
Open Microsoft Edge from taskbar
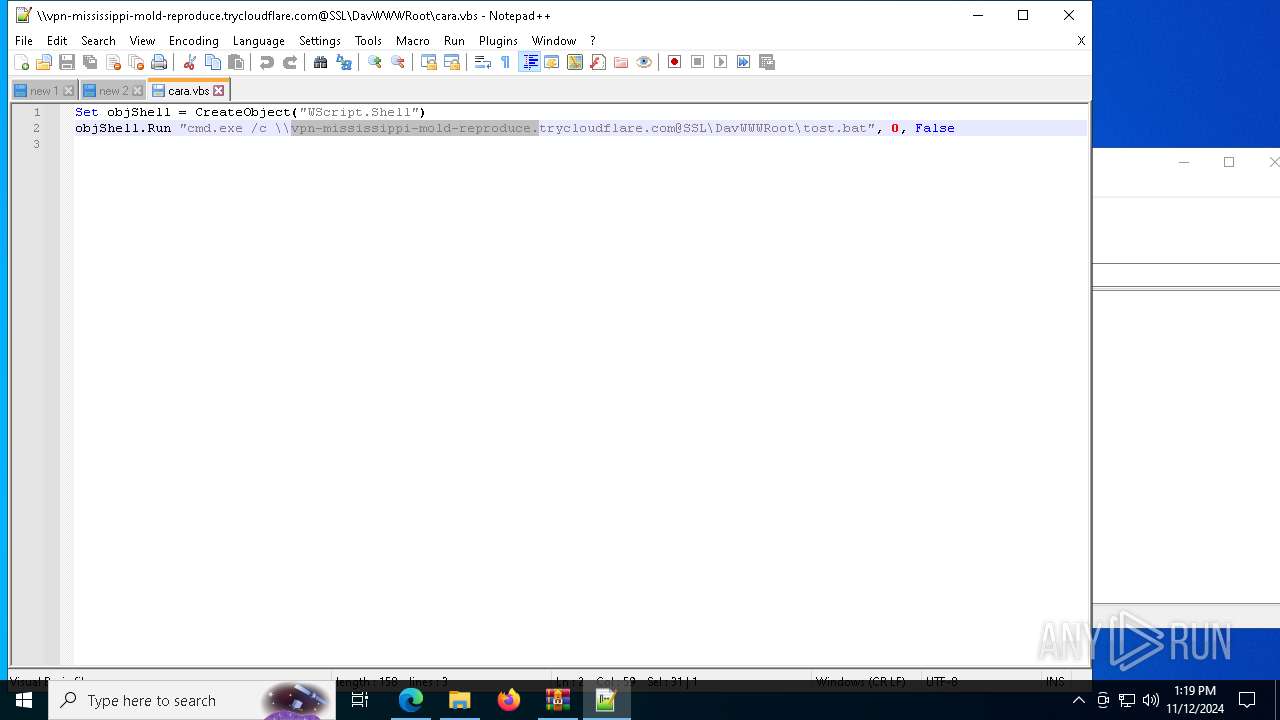tap(411, 700)
